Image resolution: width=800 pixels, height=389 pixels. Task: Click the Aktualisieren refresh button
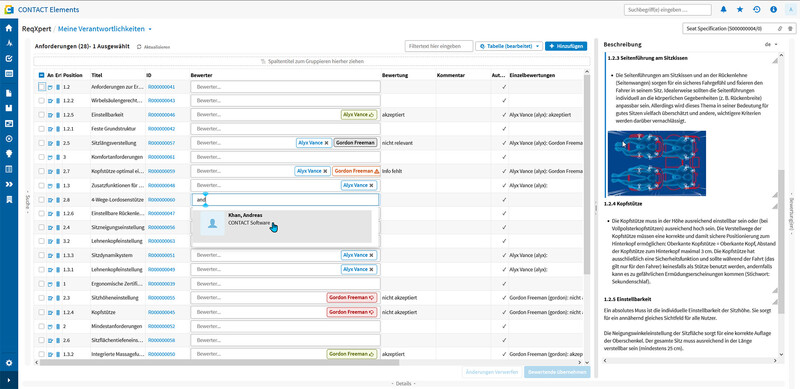click(154, 46)
